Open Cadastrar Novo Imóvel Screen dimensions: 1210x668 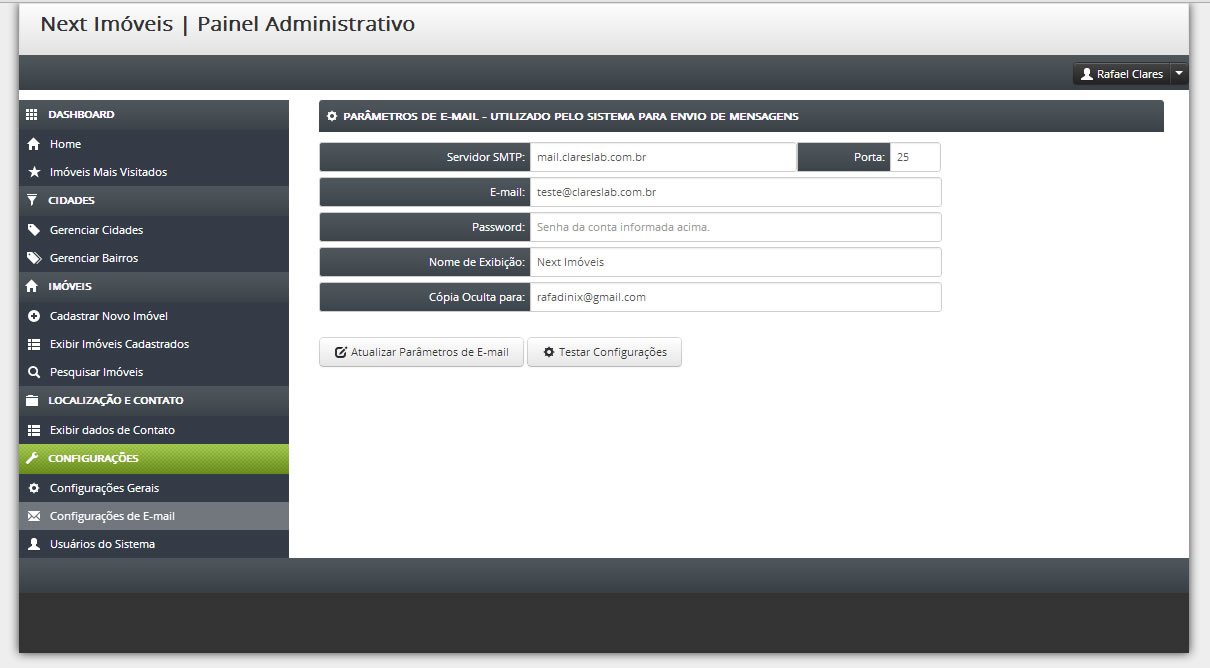tap(154, 316)
